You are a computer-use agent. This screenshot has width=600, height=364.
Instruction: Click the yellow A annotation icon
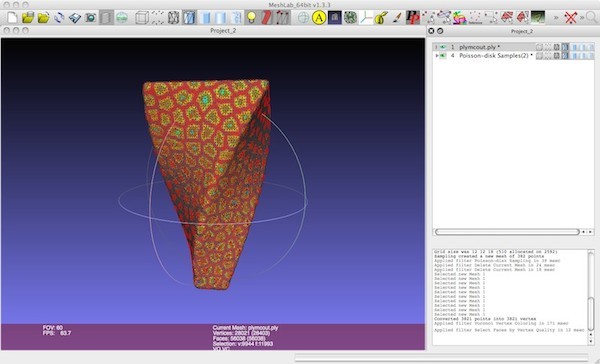[318, 18]
